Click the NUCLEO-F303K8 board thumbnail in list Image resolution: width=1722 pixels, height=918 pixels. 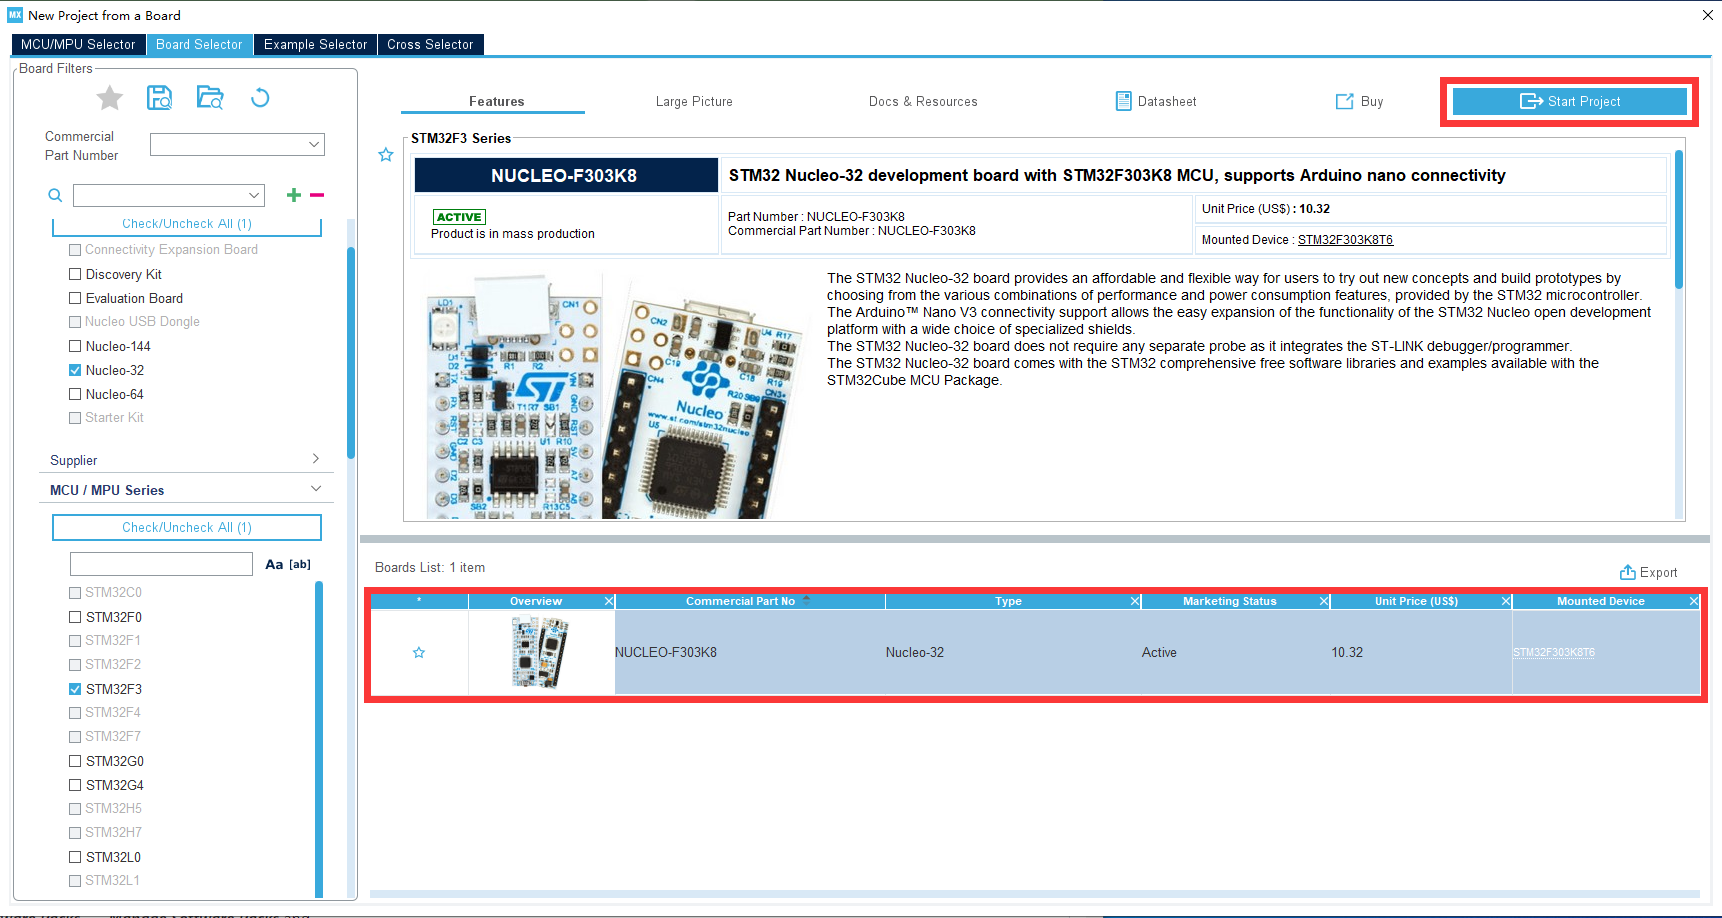click(x=540, y=652)
